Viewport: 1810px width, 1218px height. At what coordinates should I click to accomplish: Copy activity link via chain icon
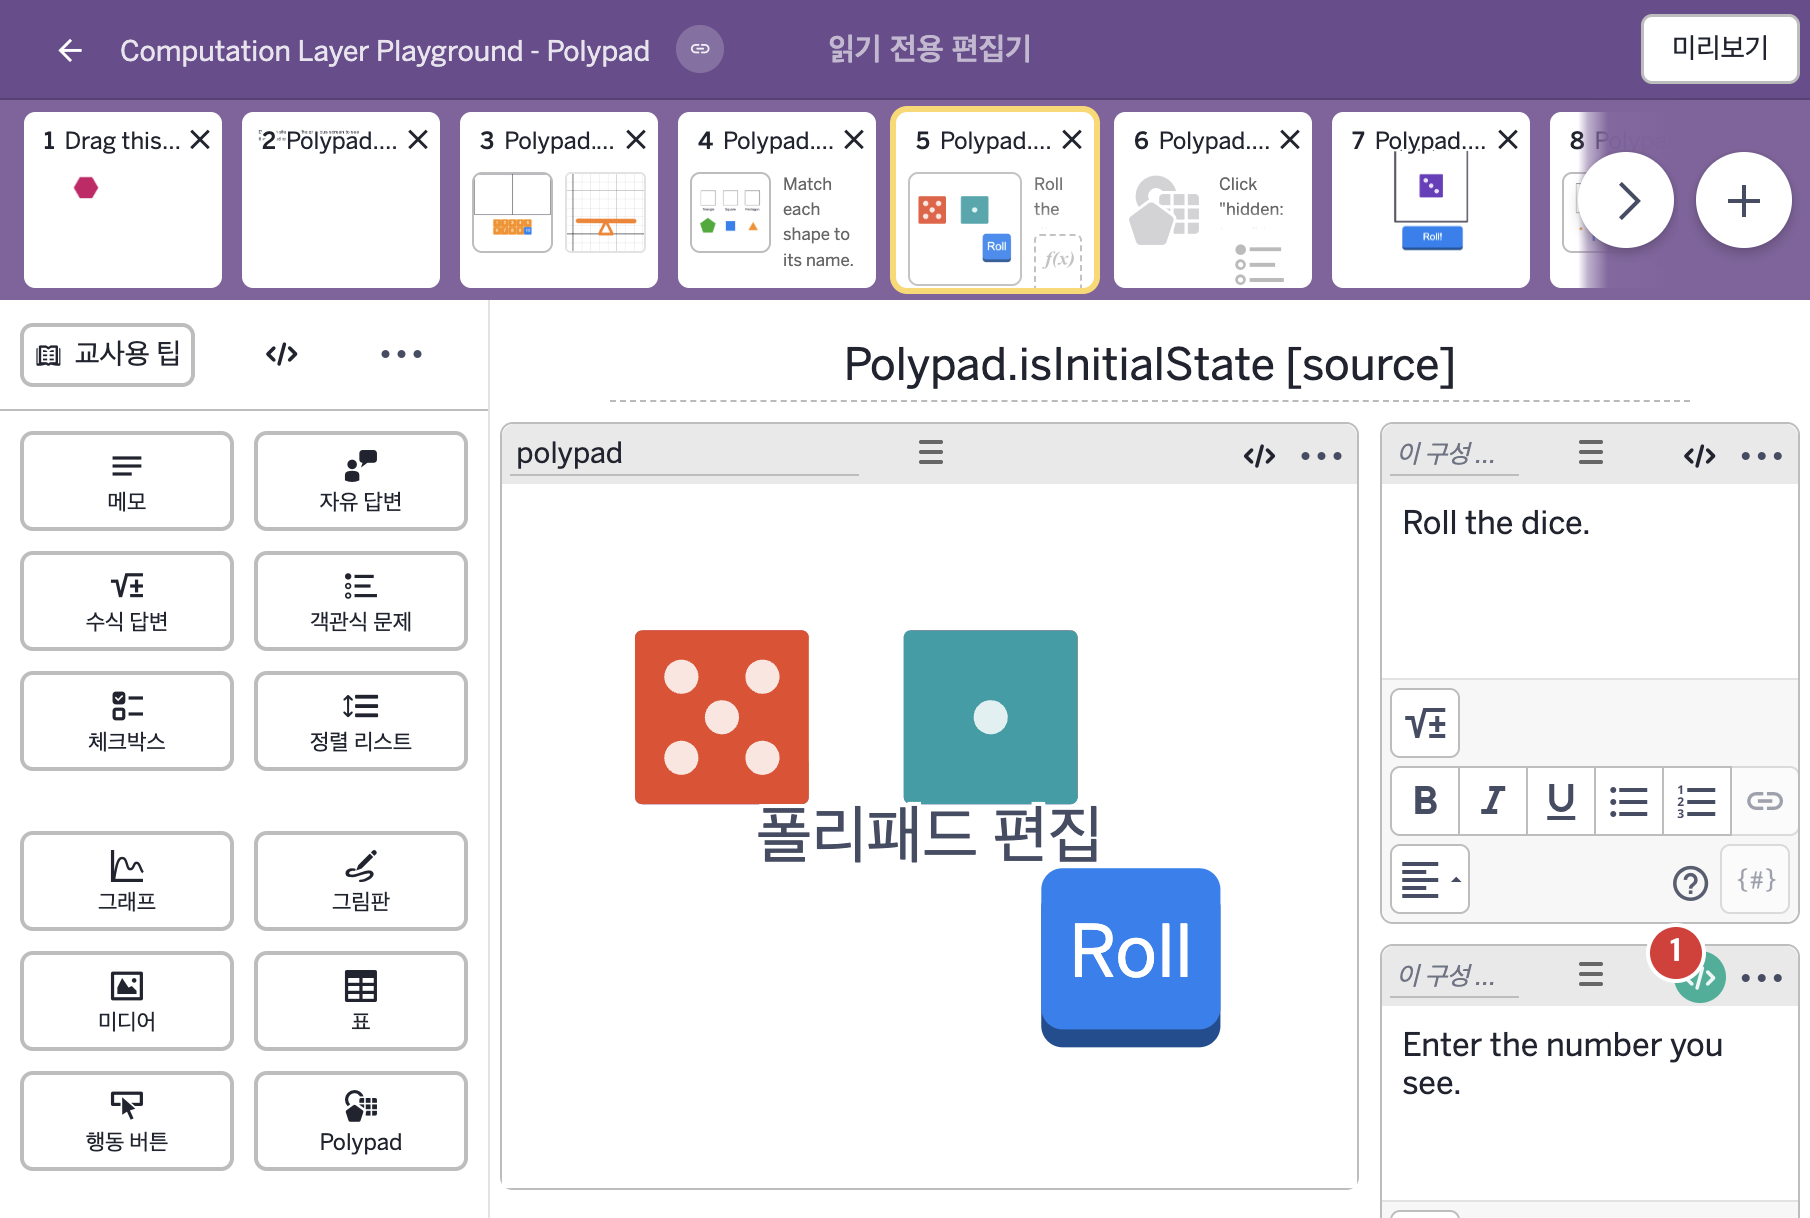pos(700,49)
